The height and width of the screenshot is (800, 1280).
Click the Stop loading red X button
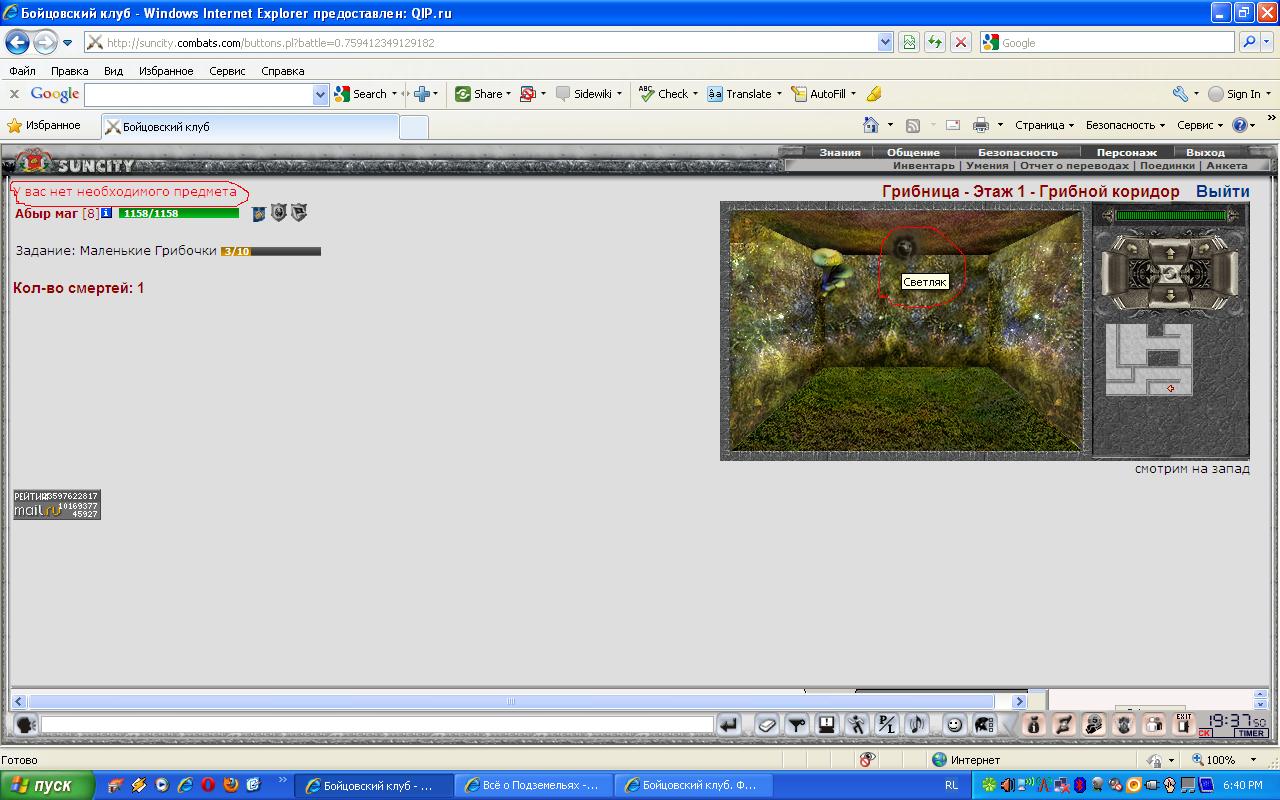point(960,43)
